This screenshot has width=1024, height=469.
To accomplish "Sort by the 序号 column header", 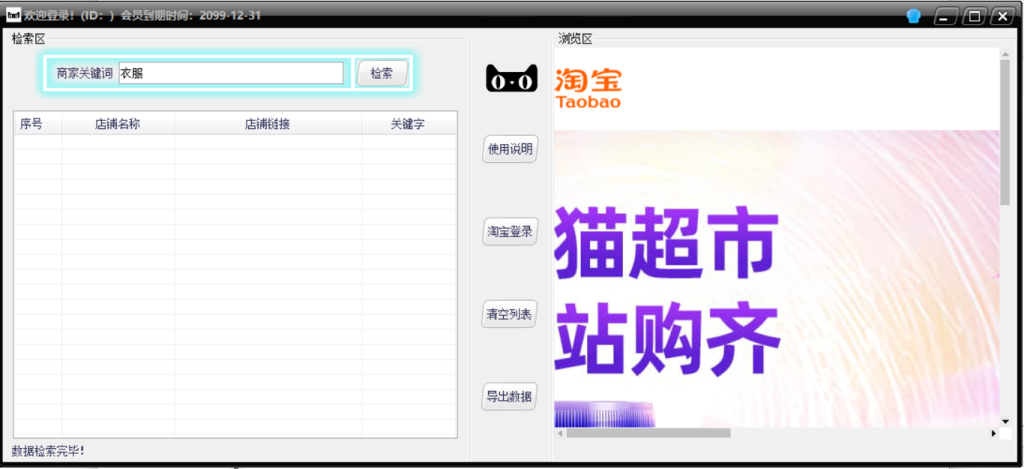I will 31,124.
